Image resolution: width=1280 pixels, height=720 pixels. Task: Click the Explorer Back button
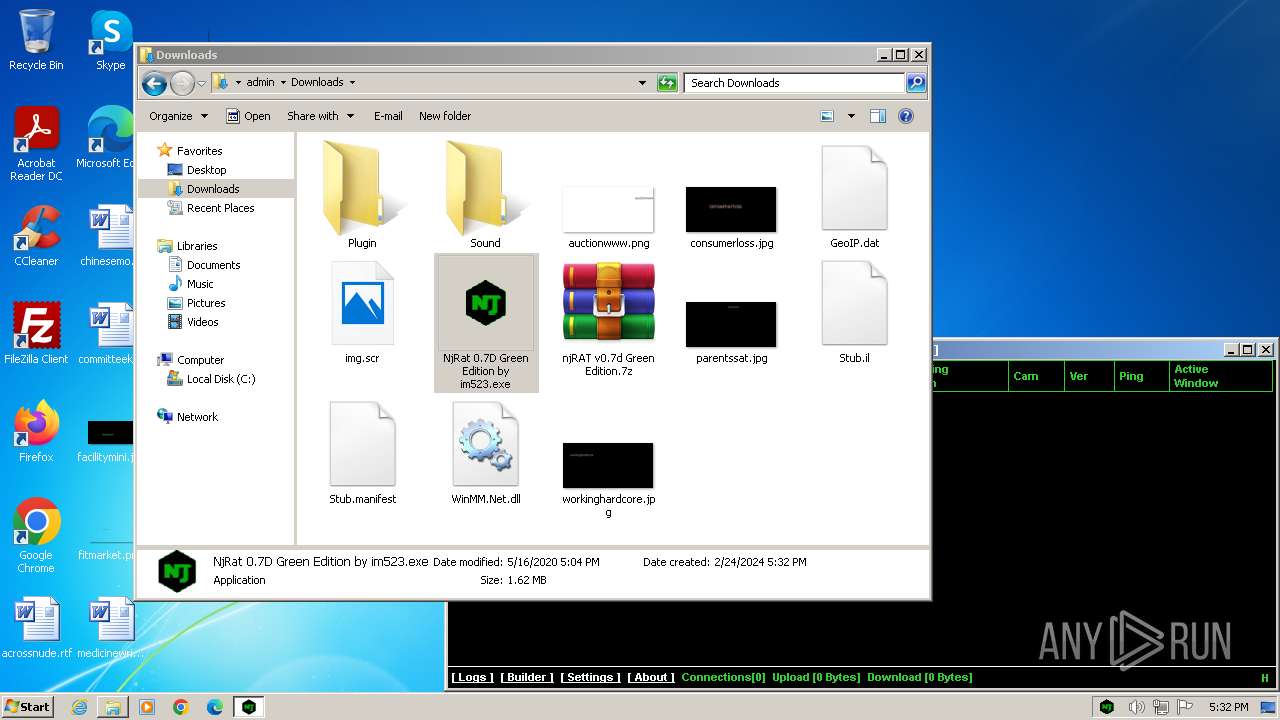tap(154, 83)
